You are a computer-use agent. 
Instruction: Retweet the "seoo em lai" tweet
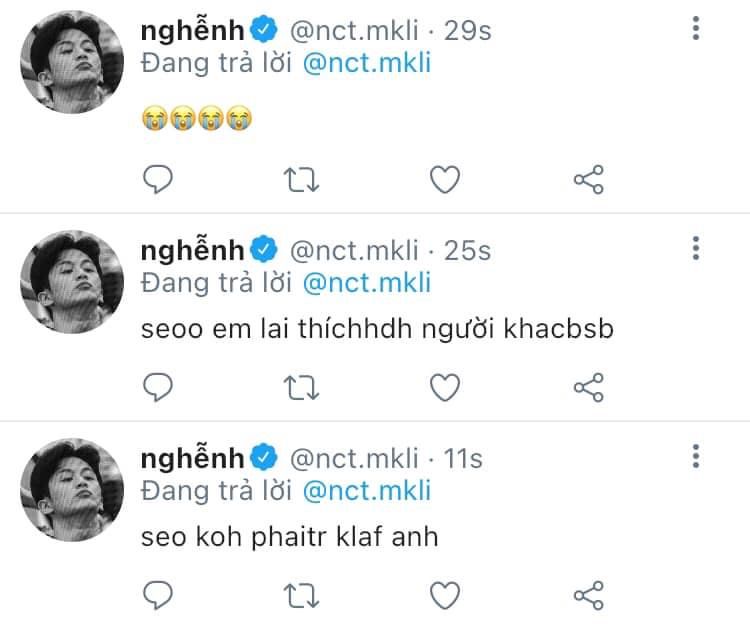pyautogui.click(x=301, y=387)
